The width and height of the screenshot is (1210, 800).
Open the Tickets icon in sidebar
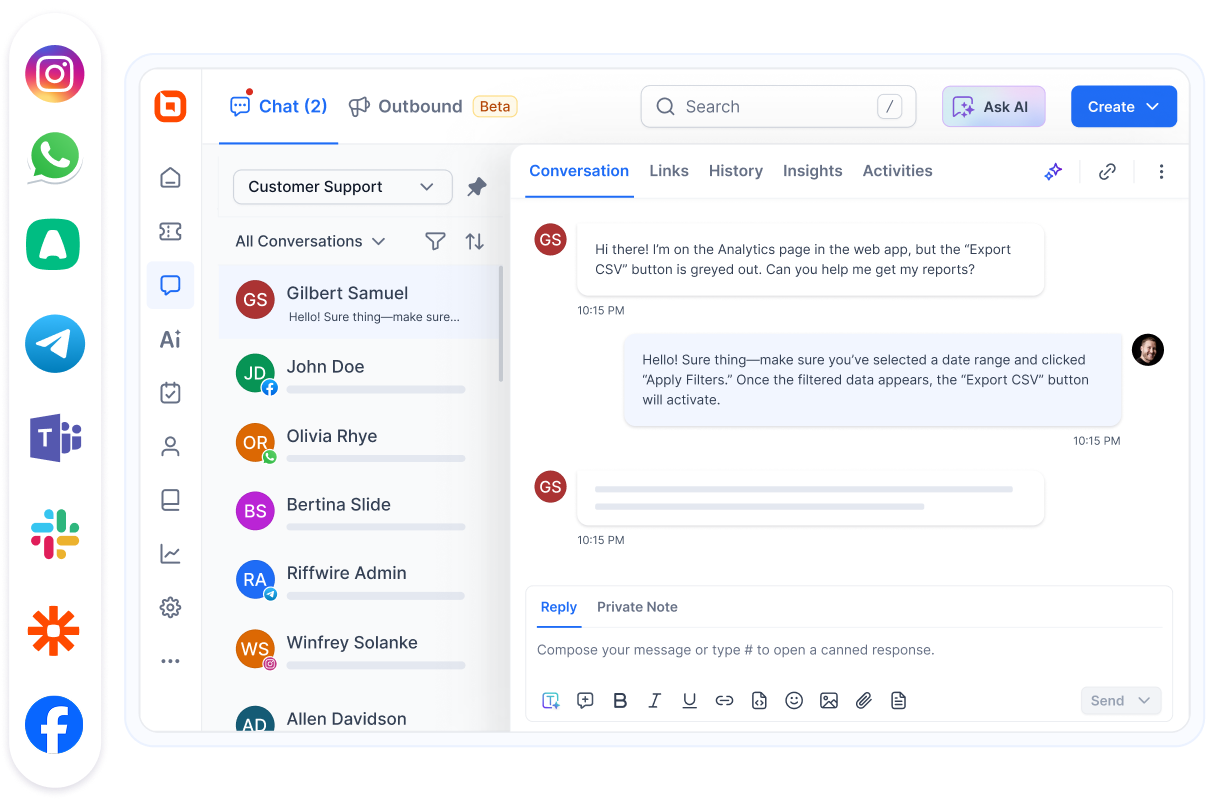170,231
